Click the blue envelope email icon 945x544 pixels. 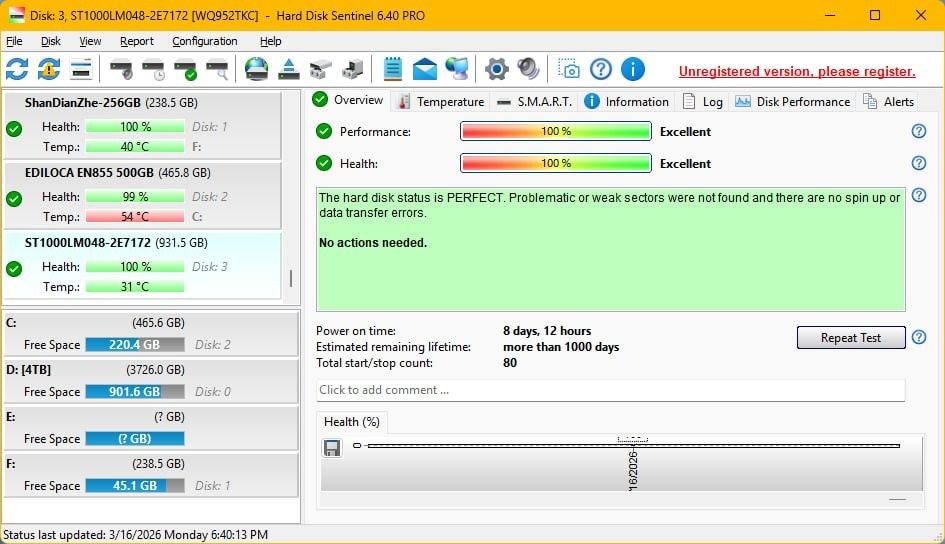point(424,69)
